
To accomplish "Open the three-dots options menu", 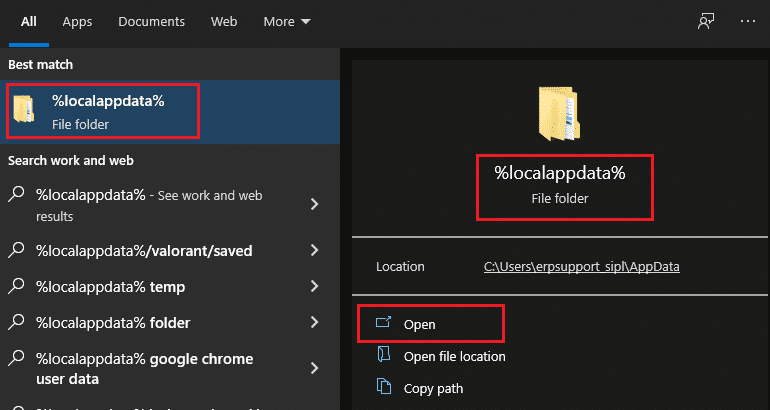I will (748, 21).
